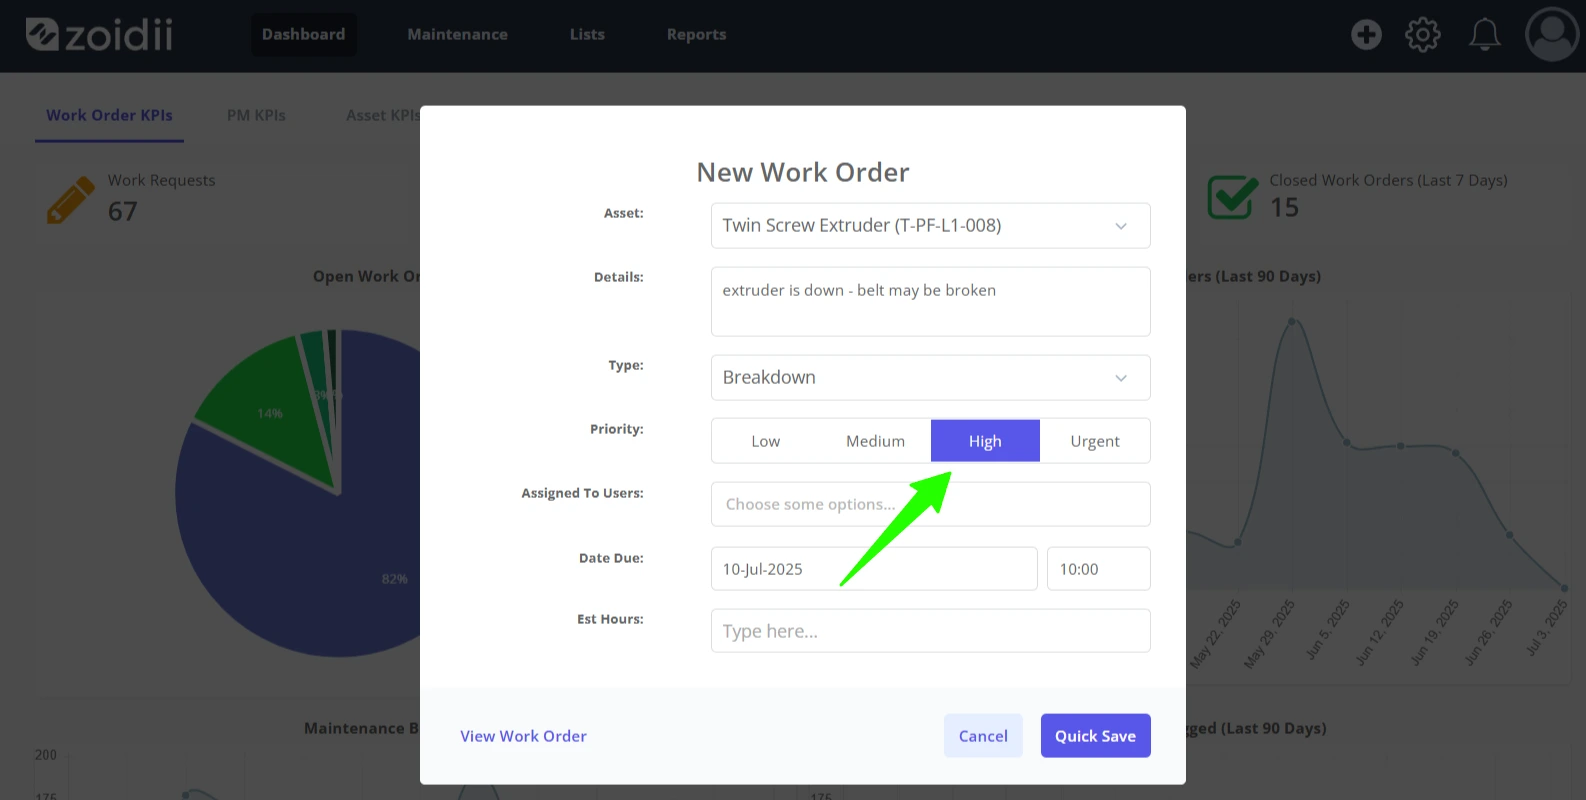
Task: Click the Closed Work Orders checkmark icon
Action: coord(1232,196)
